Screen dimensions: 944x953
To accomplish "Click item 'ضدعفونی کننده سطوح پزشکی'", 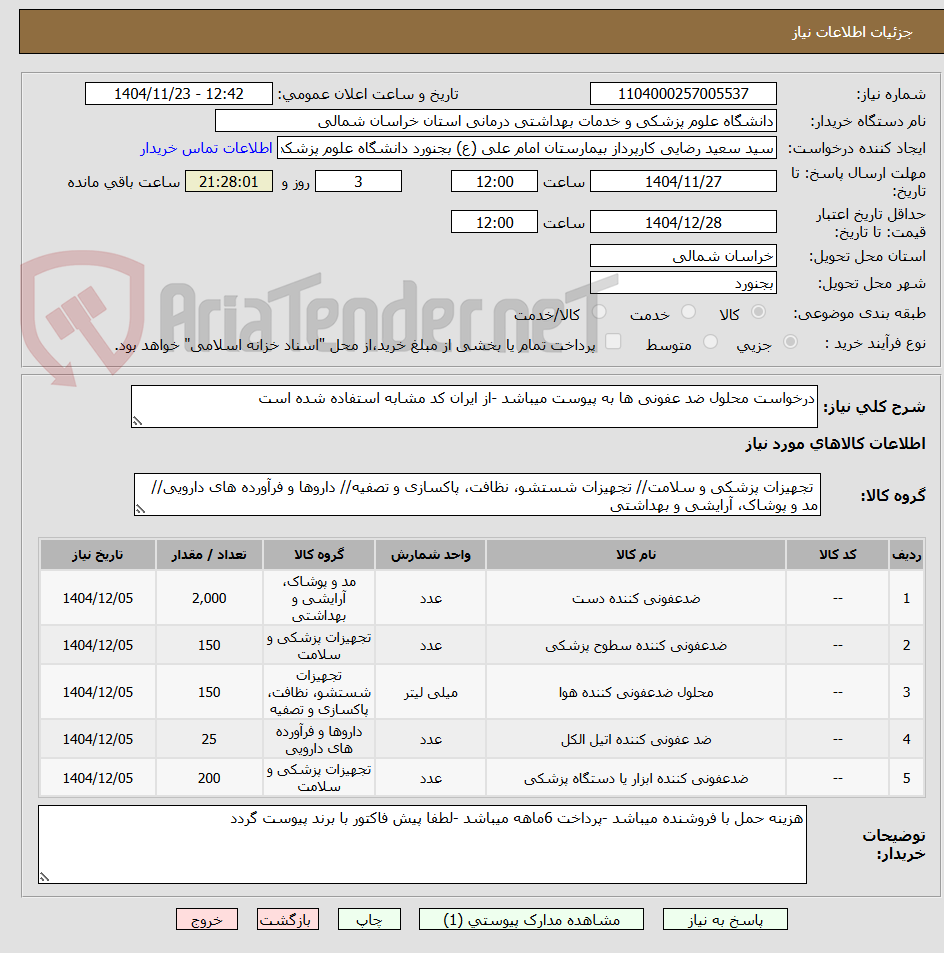I will (636, 645).
